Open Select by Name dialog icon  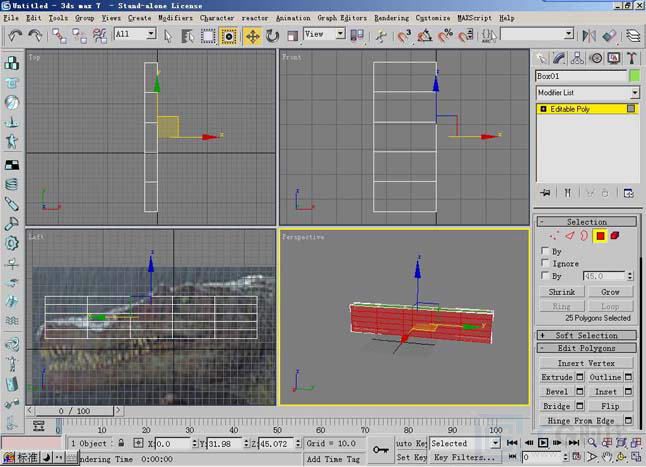coord(188,36)
